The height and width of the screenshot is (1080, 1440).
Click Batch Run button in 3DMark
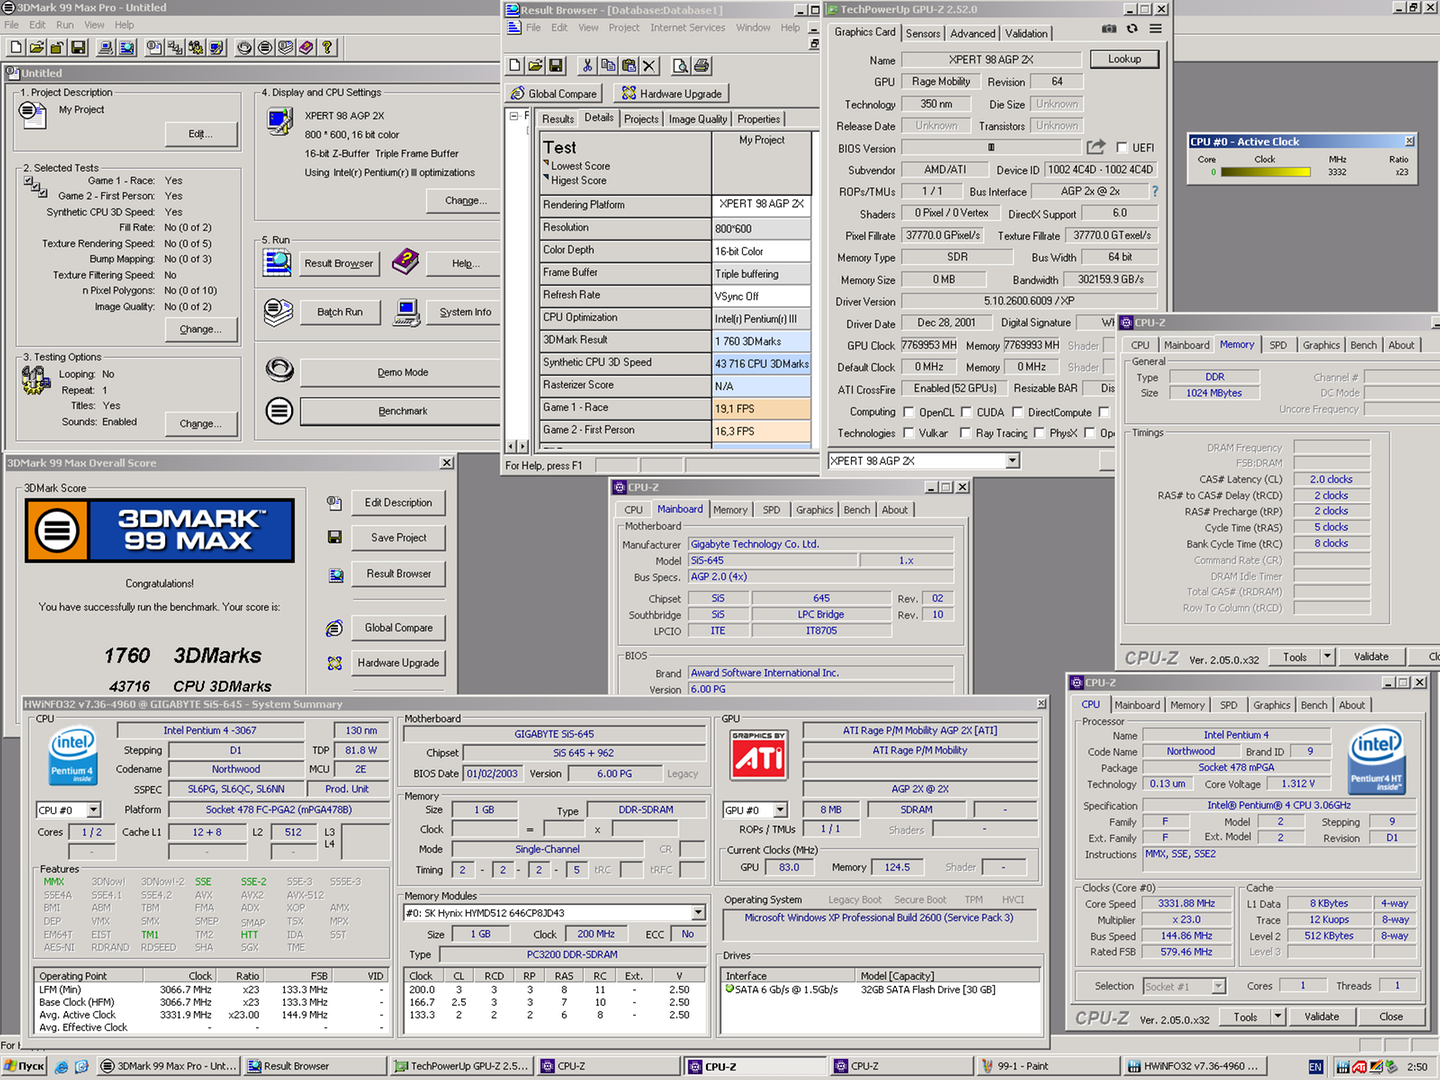click(x=340, y=312)
